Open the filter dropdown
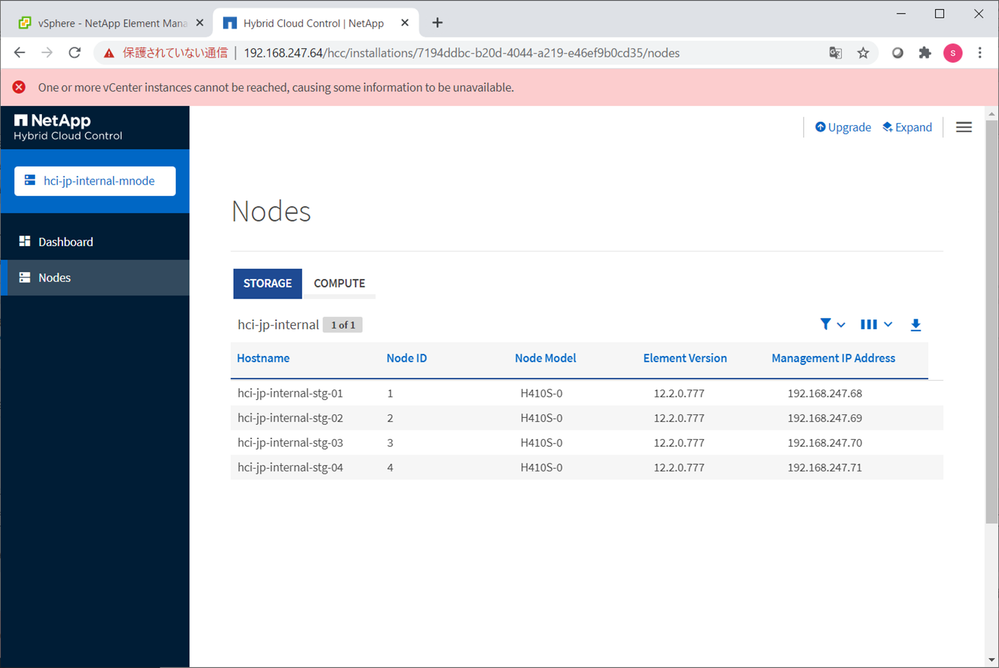Image resolution: width=999 pixels, height=668 pixels. 832,325
